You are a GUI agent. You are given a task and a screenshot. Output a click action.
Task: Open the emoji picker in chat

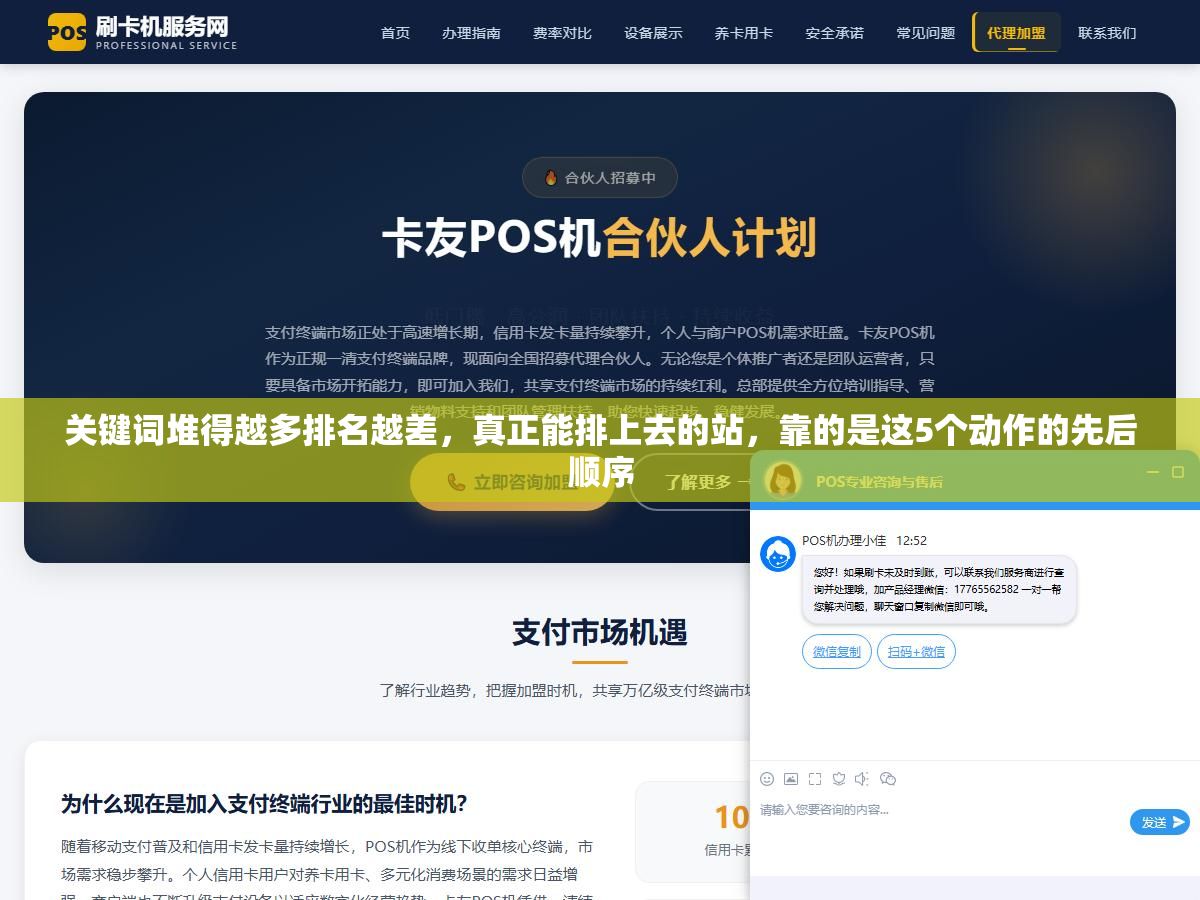(767, 779)
